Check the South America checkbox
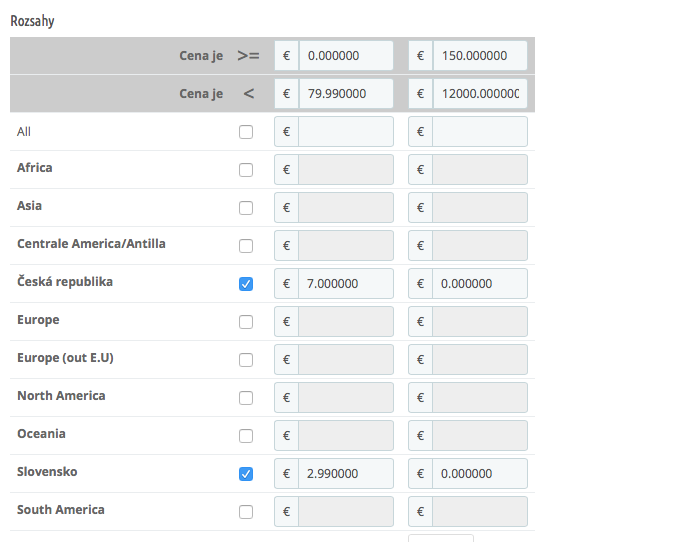The height and width of the screenshot is (542, 675). pyautogui.click(x=246, y=512)
